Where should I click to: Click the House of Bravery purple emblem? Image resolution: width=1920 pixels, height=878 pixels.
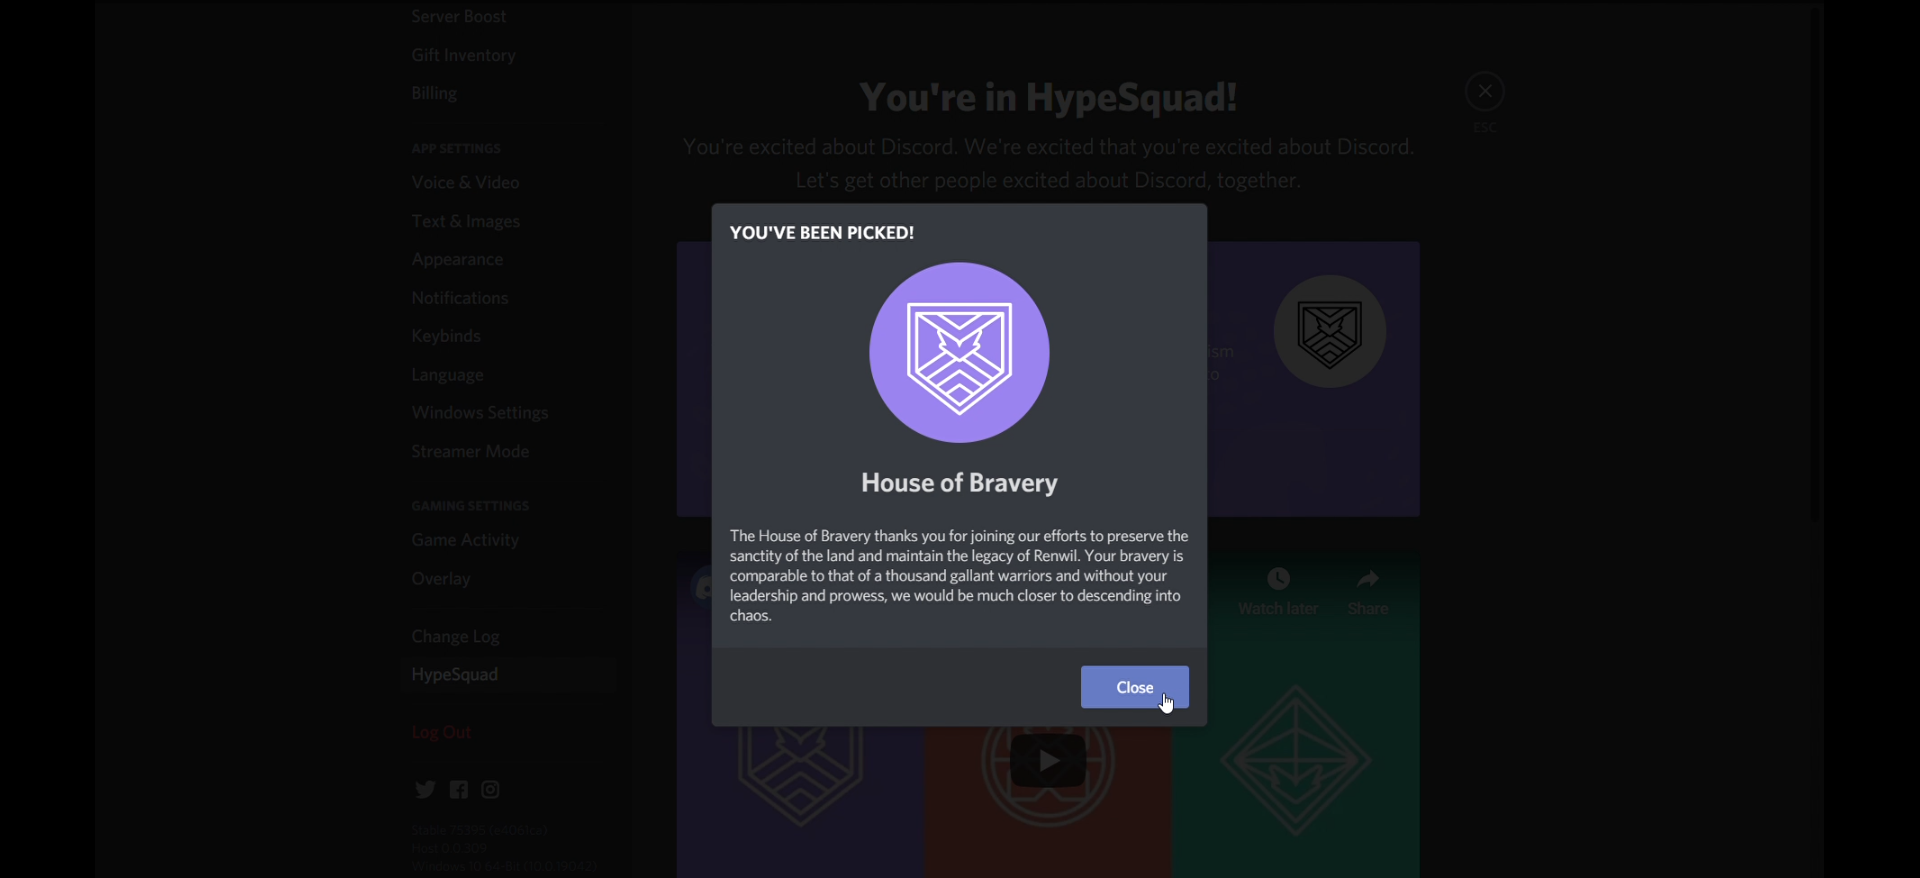coord(959,352)
